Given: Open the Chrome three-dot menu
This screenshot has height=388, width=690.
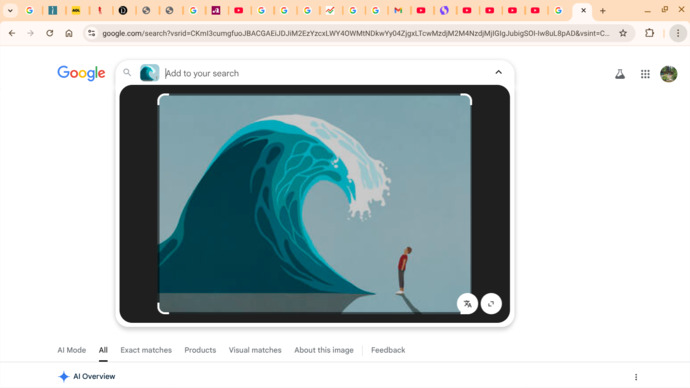Looking at the screenshot, I should coord(678,33).
